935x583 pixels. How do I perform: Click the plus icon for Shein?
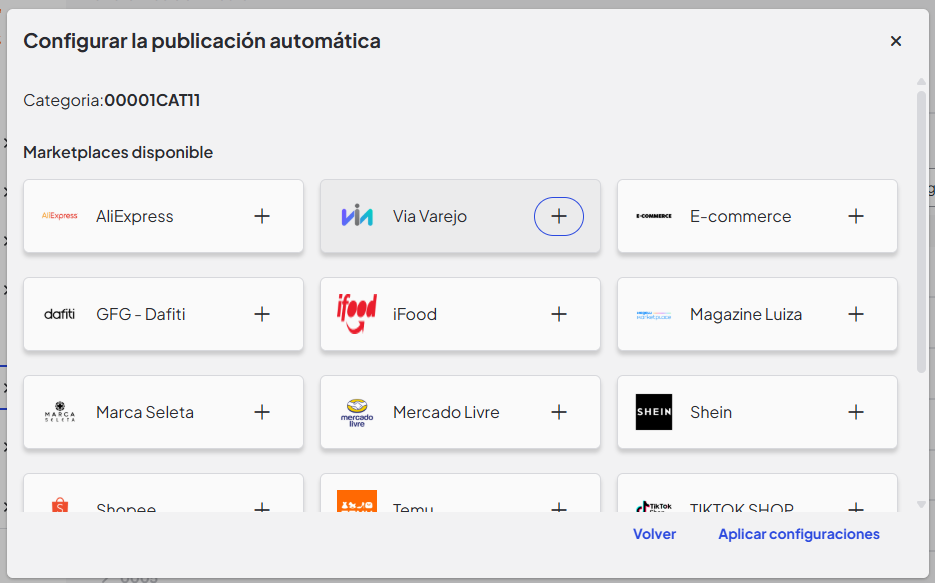[856, 412]
